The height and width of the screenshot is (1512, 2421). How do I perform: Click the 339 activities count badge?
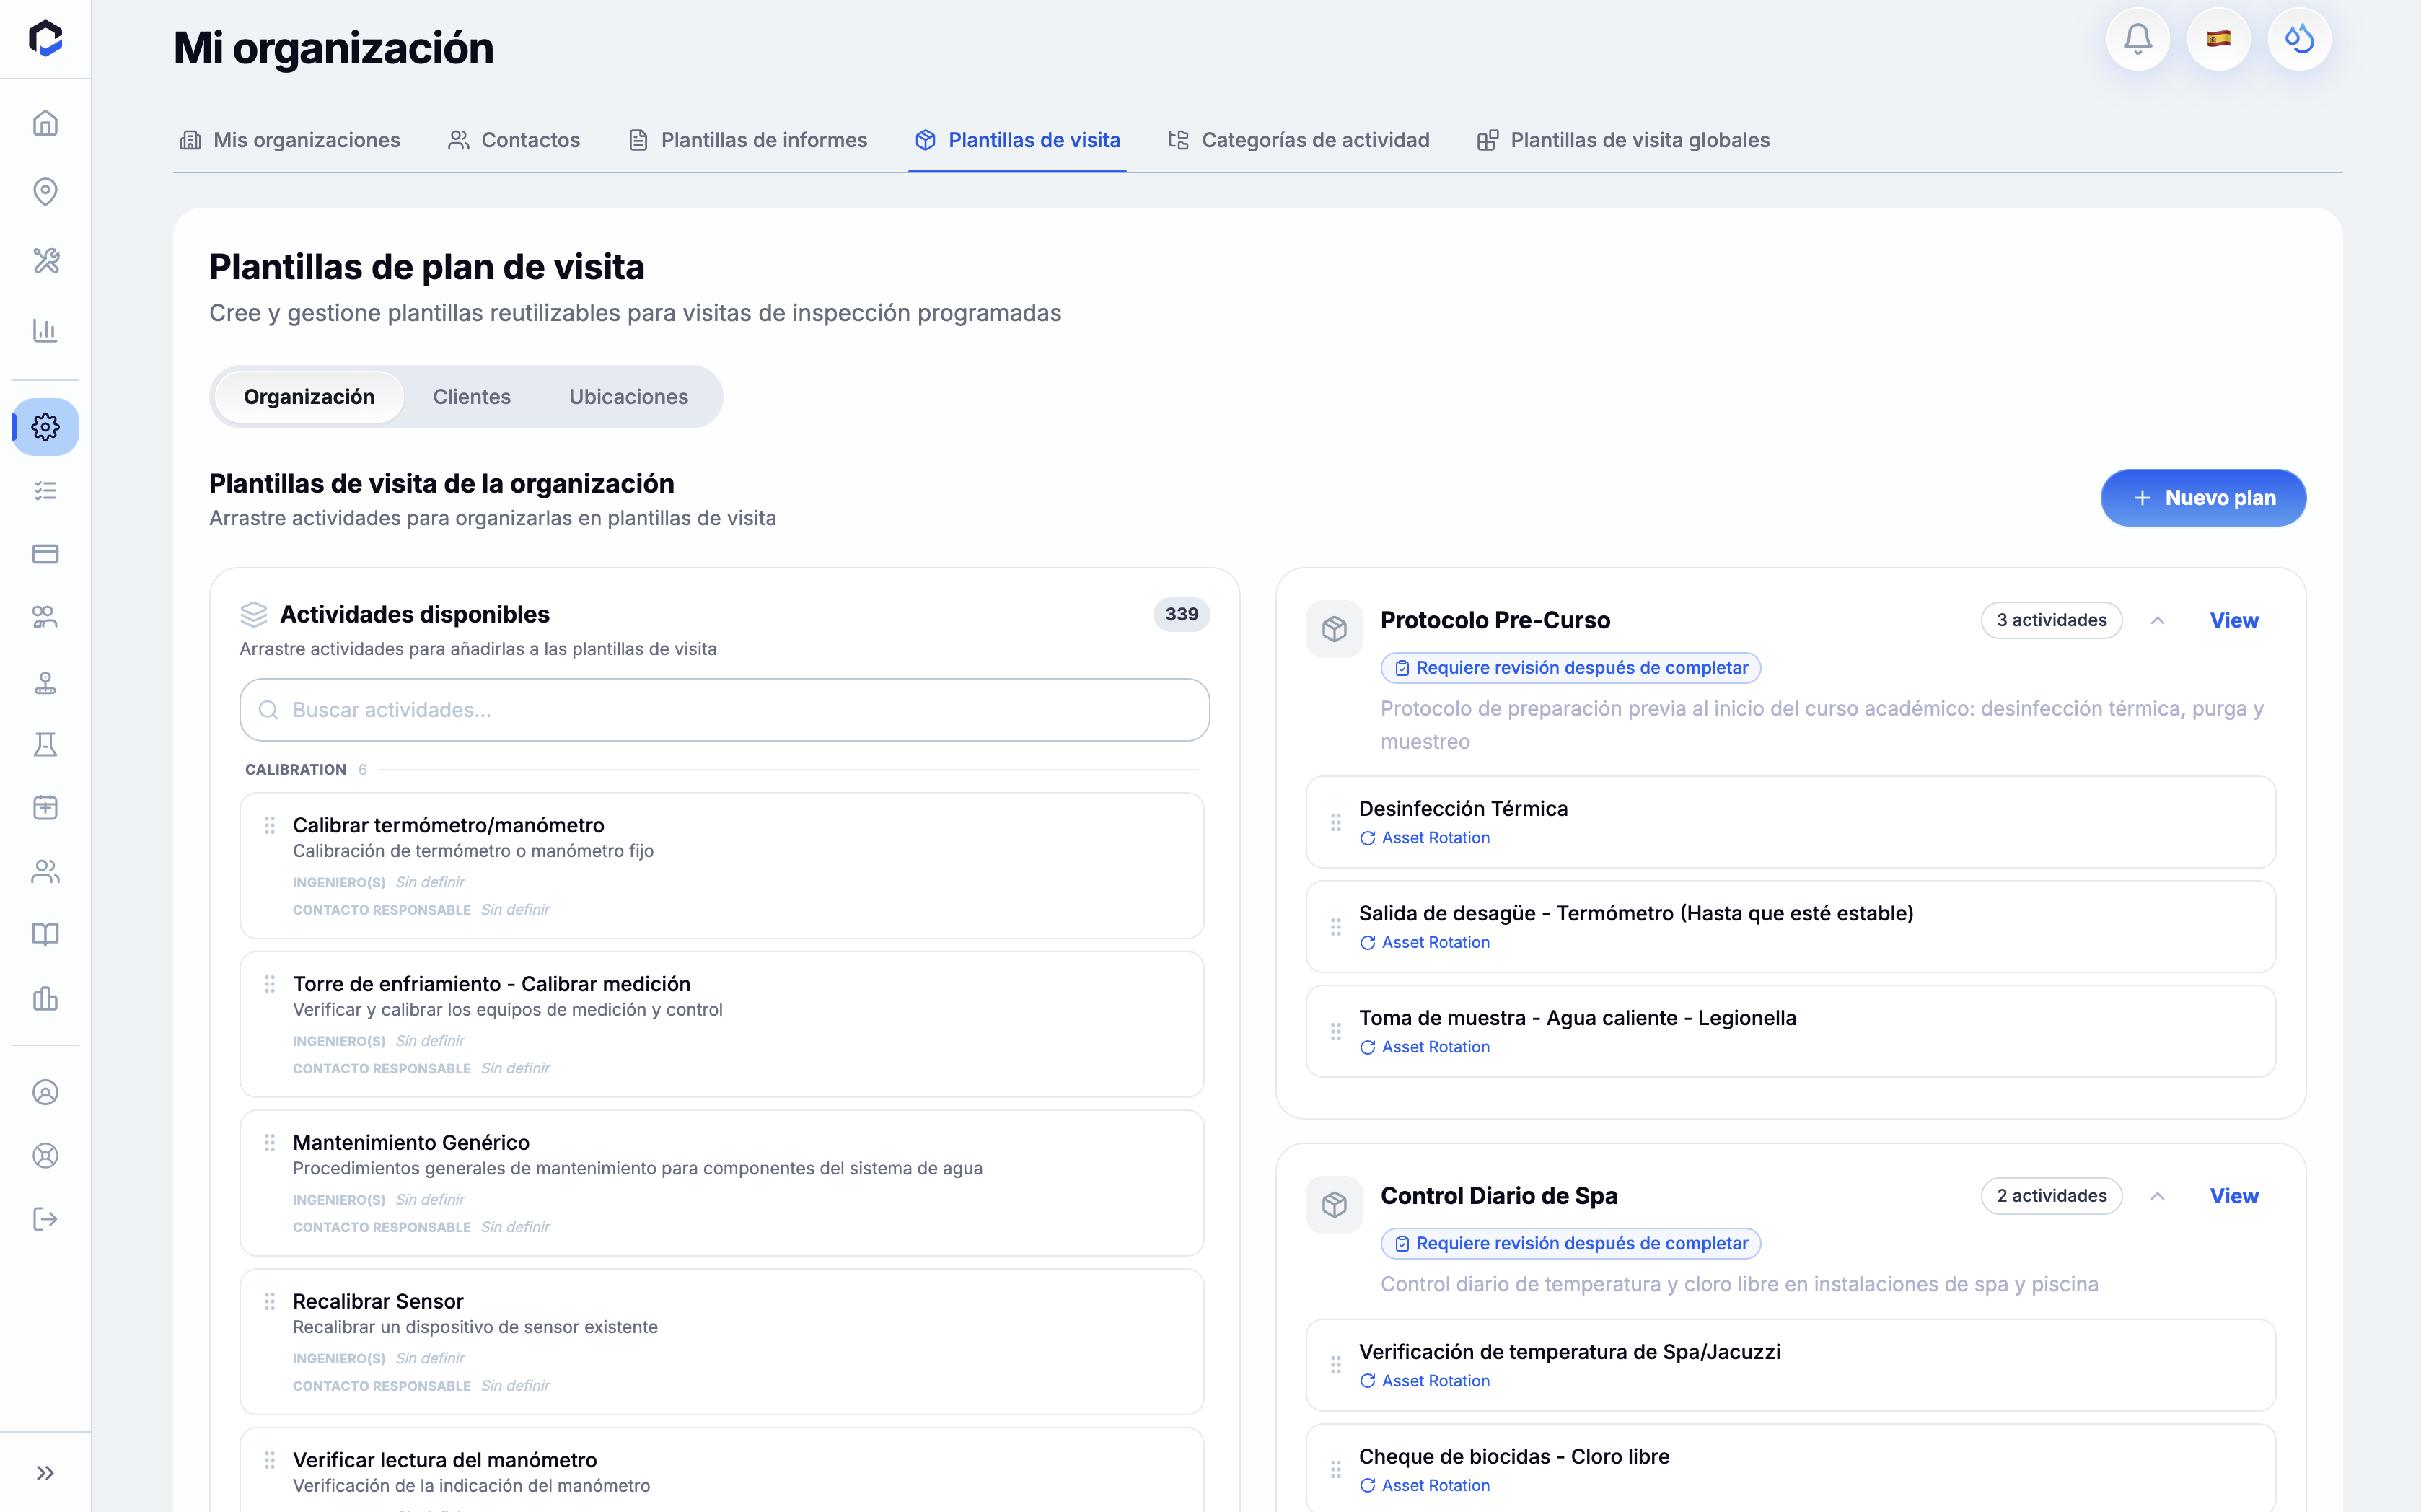1182,615
